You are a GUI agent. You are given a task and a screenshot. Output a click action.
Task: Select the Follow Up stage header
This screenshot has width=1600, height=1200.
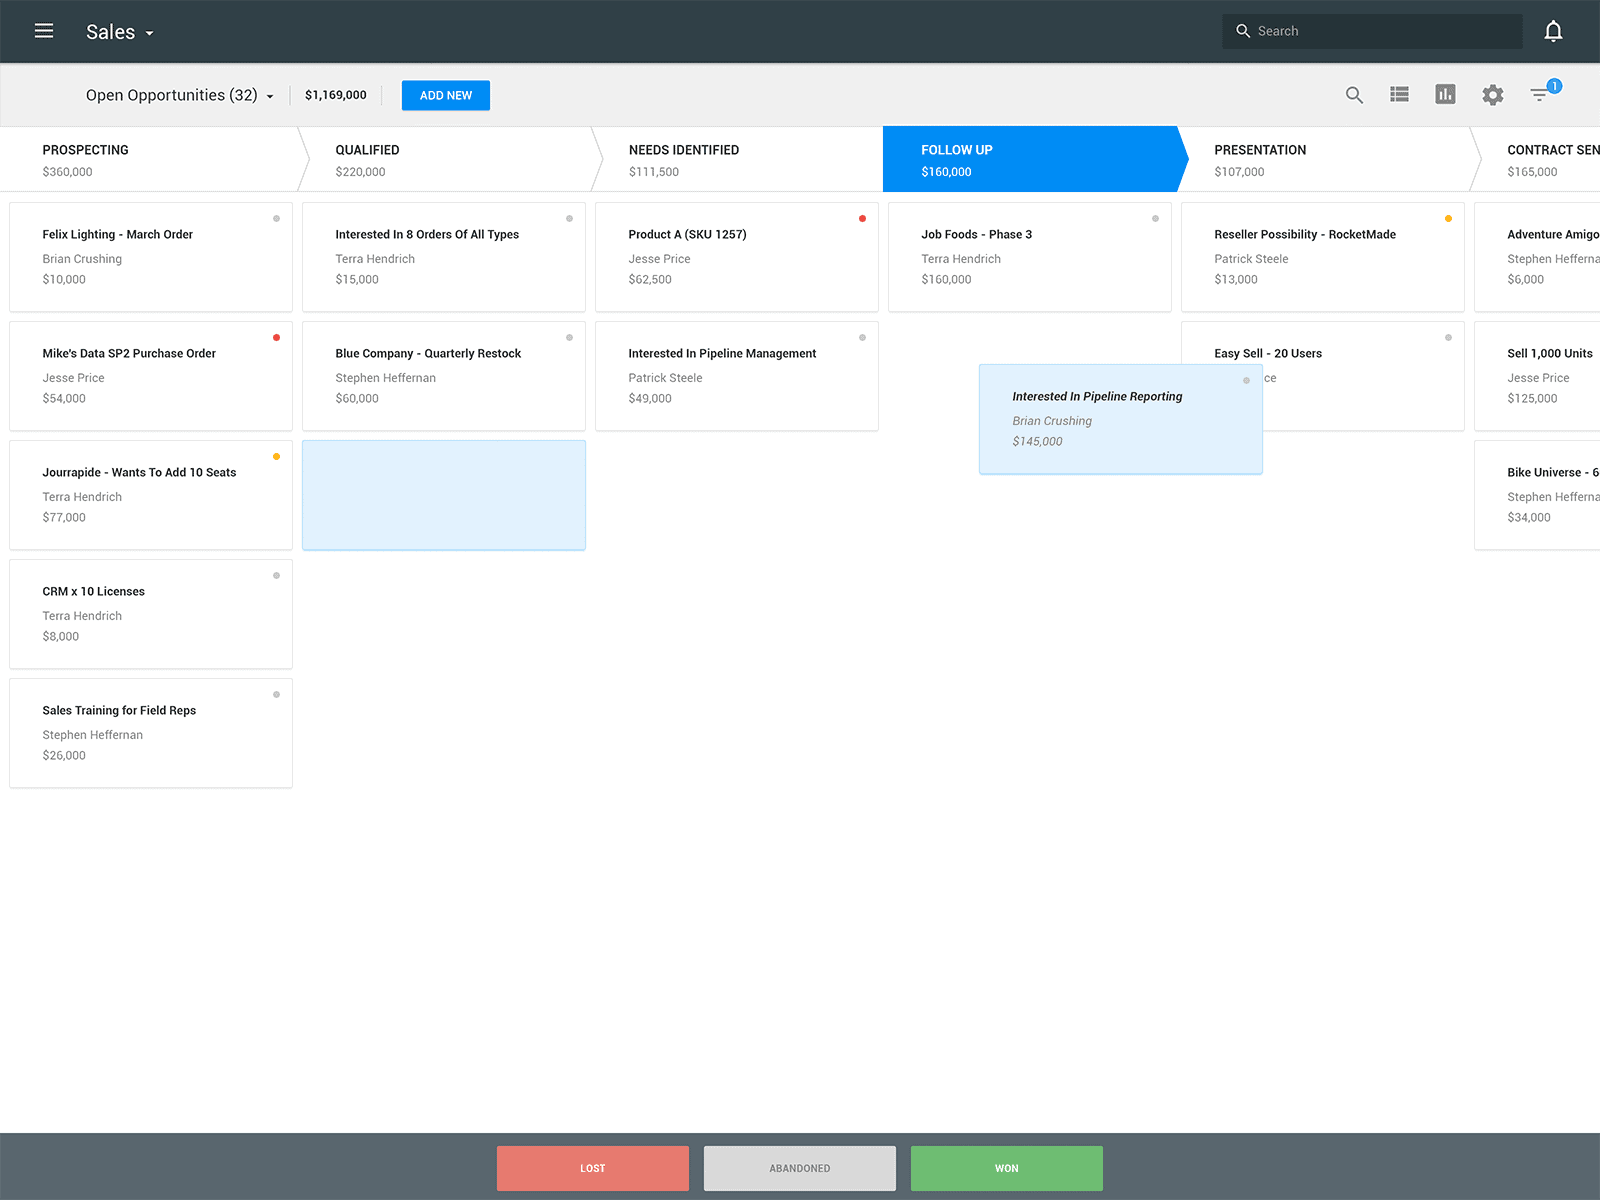coord(1030,159)
